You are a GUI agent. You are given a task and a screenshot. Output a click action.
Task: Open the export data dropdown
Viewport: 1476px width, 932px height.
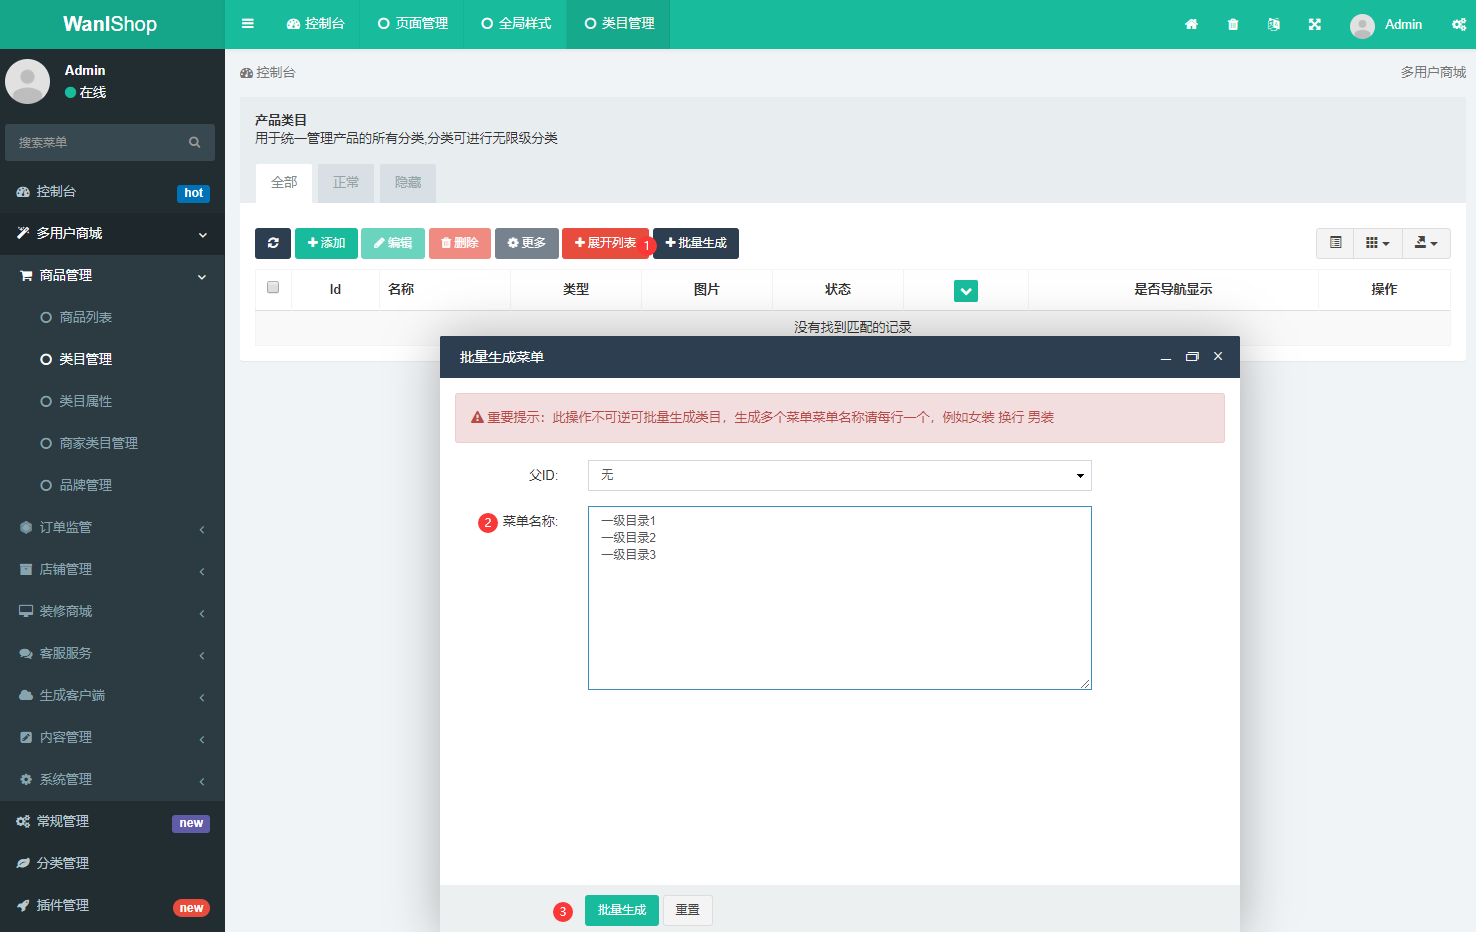[1426, 243]
